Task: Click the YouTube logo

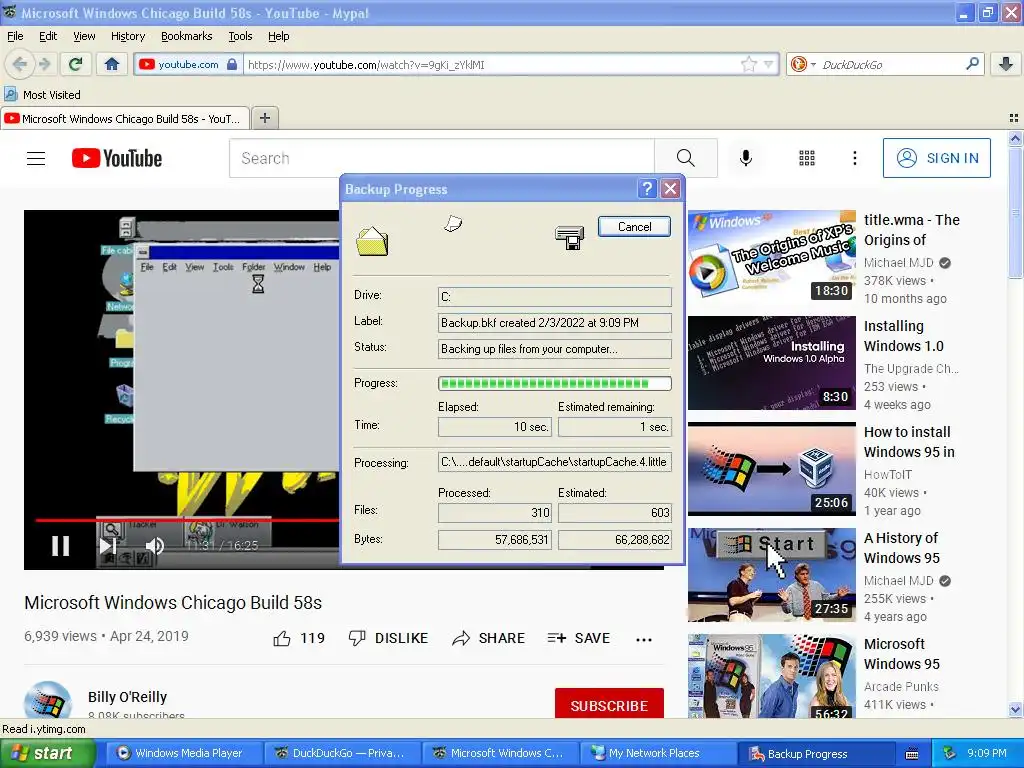Action: tap(117, 158)
